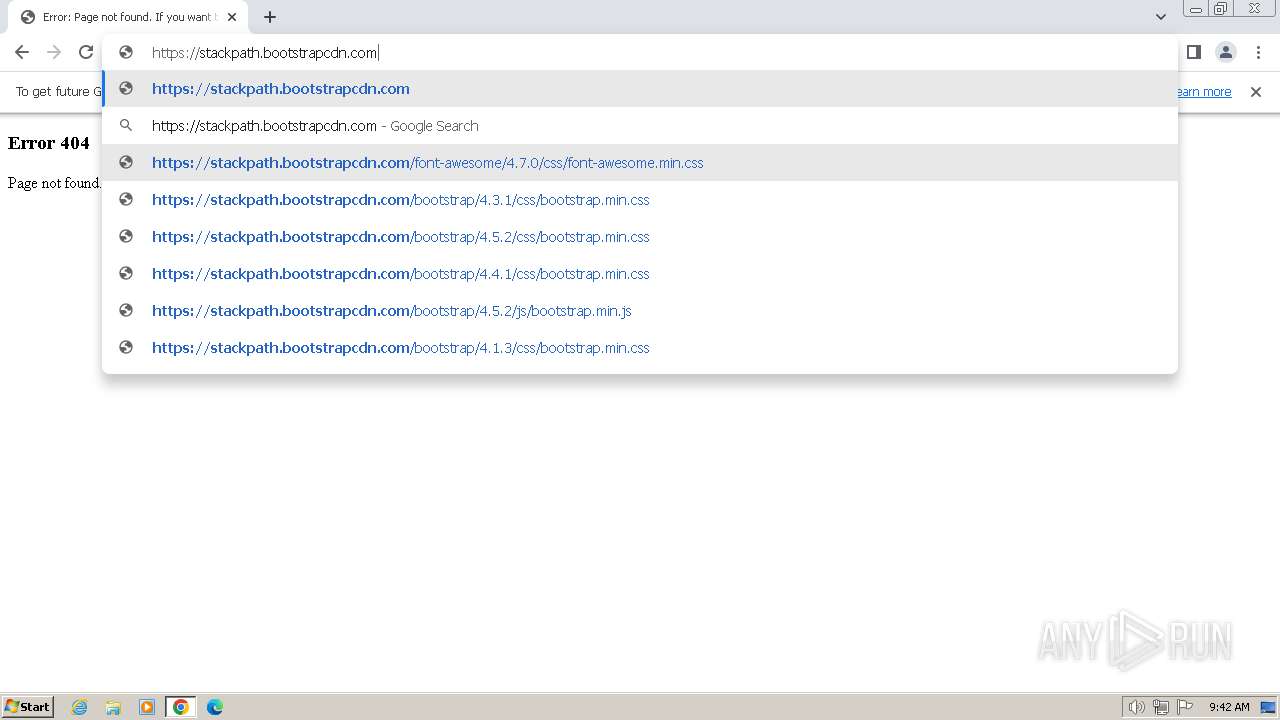Select the font-awesome 4.7.0 css suggestion
1280x720 pixels.
click(640, 163)
